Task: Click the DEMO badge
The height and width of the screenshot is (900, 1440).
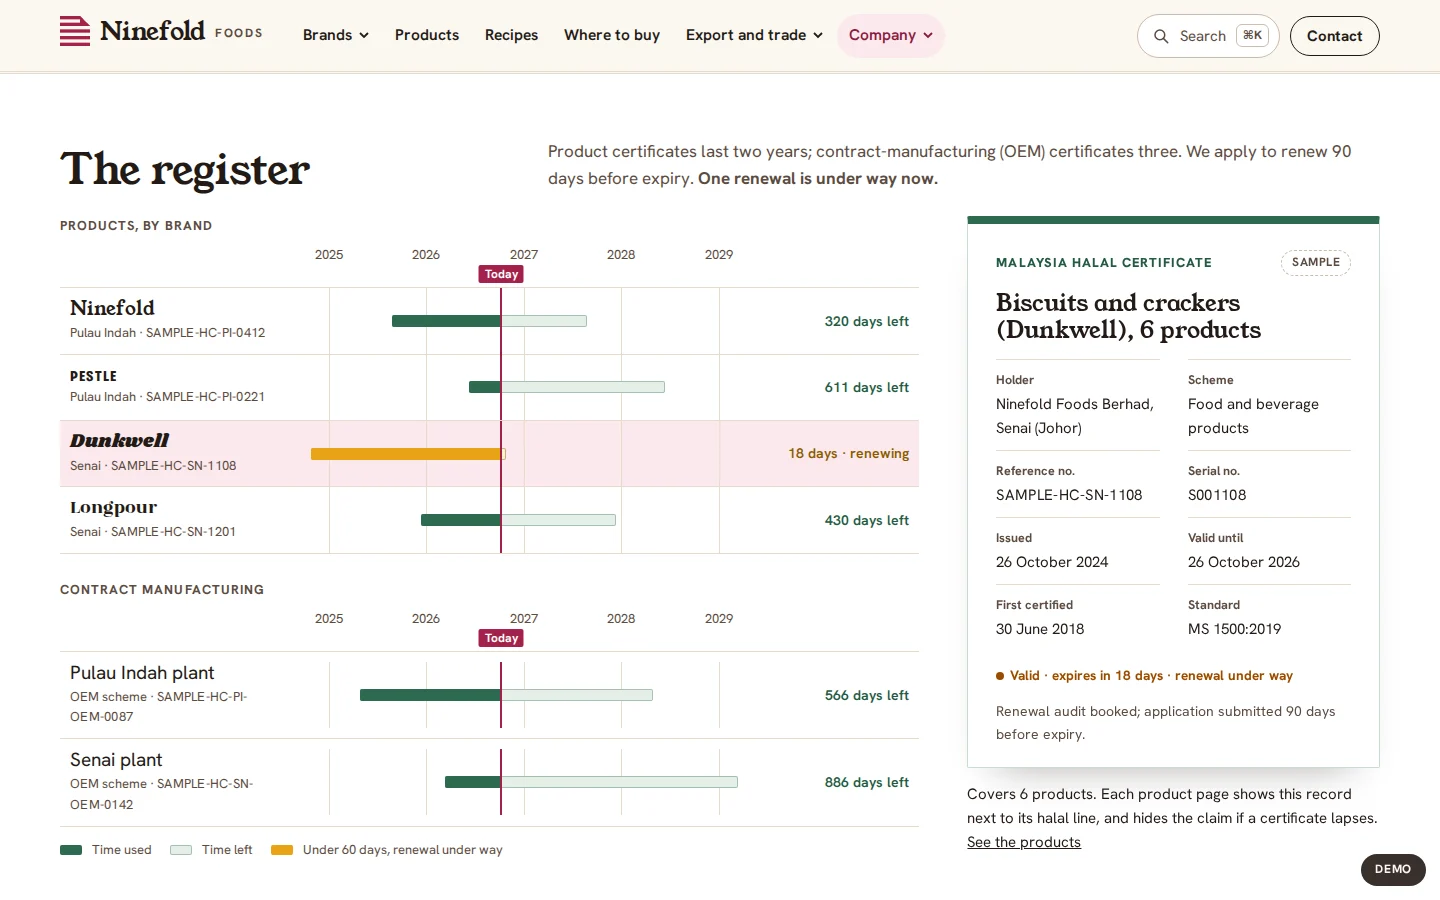Action: (1393, 869)
